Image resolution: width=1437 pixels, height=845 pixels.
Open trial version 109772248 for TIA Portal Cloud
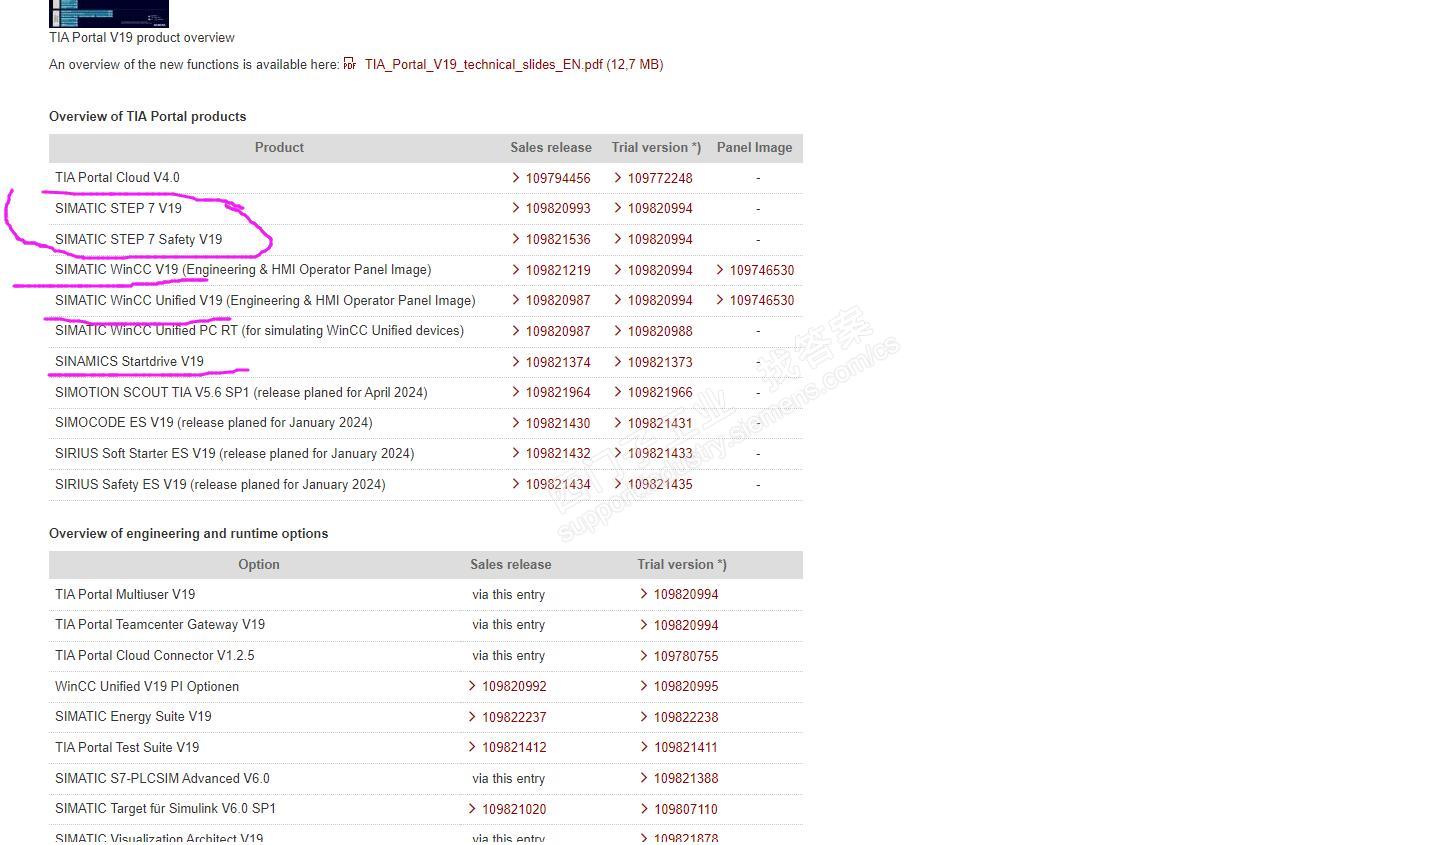[660, 178]
